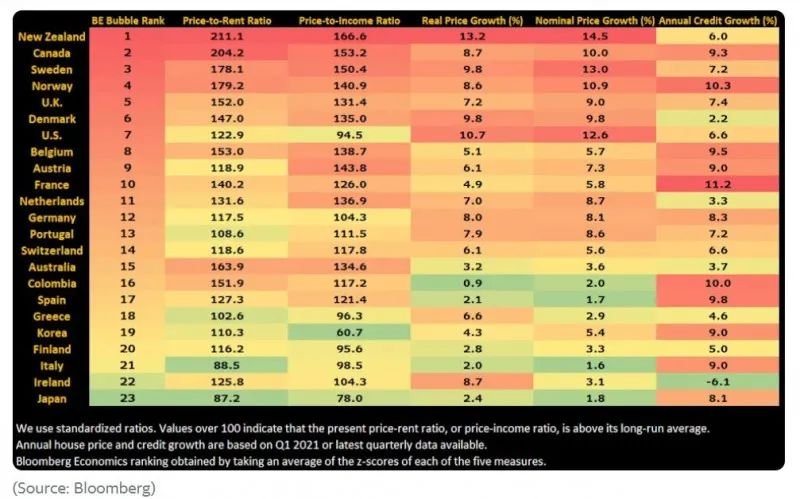Click New Zealand's 211.1 price-to-rent cell

click(x=227, y=36)
